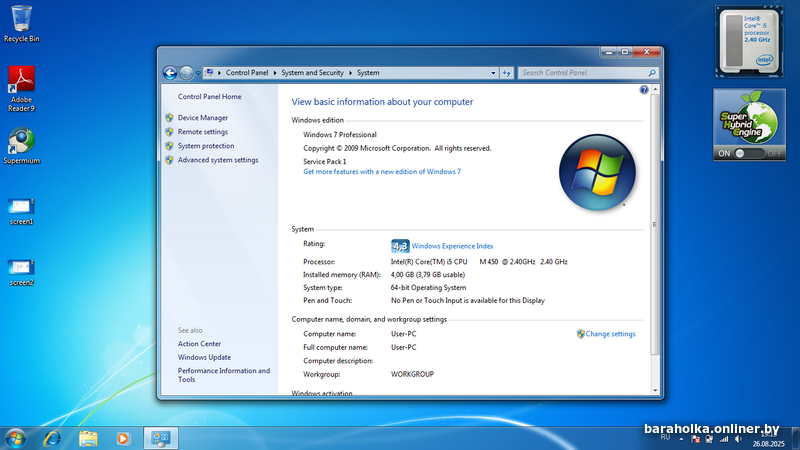The width and height of the screenshot is (800, 450).
Task: Click shield icon beside Remote settings
Action: click(169, 132)
